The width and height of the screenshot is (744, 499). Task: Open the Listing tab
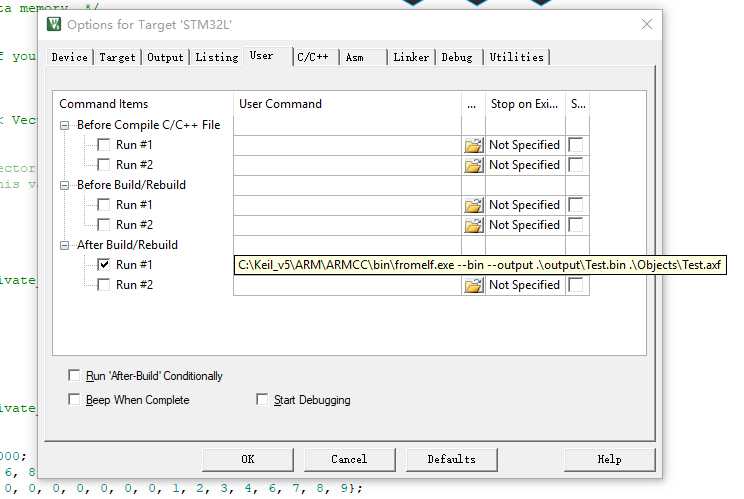click(x=217, y=57)
